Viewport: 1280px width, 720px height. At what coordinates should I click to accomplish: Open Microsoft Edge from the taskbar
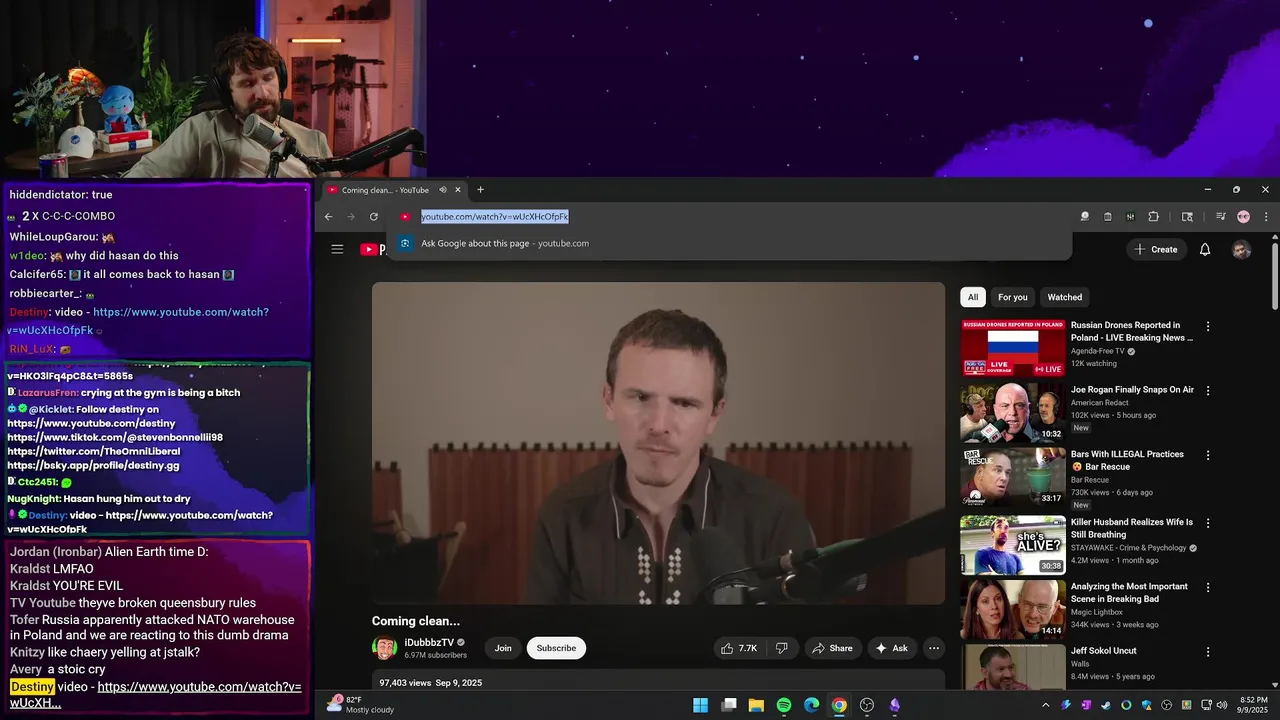tap(811, 705)
